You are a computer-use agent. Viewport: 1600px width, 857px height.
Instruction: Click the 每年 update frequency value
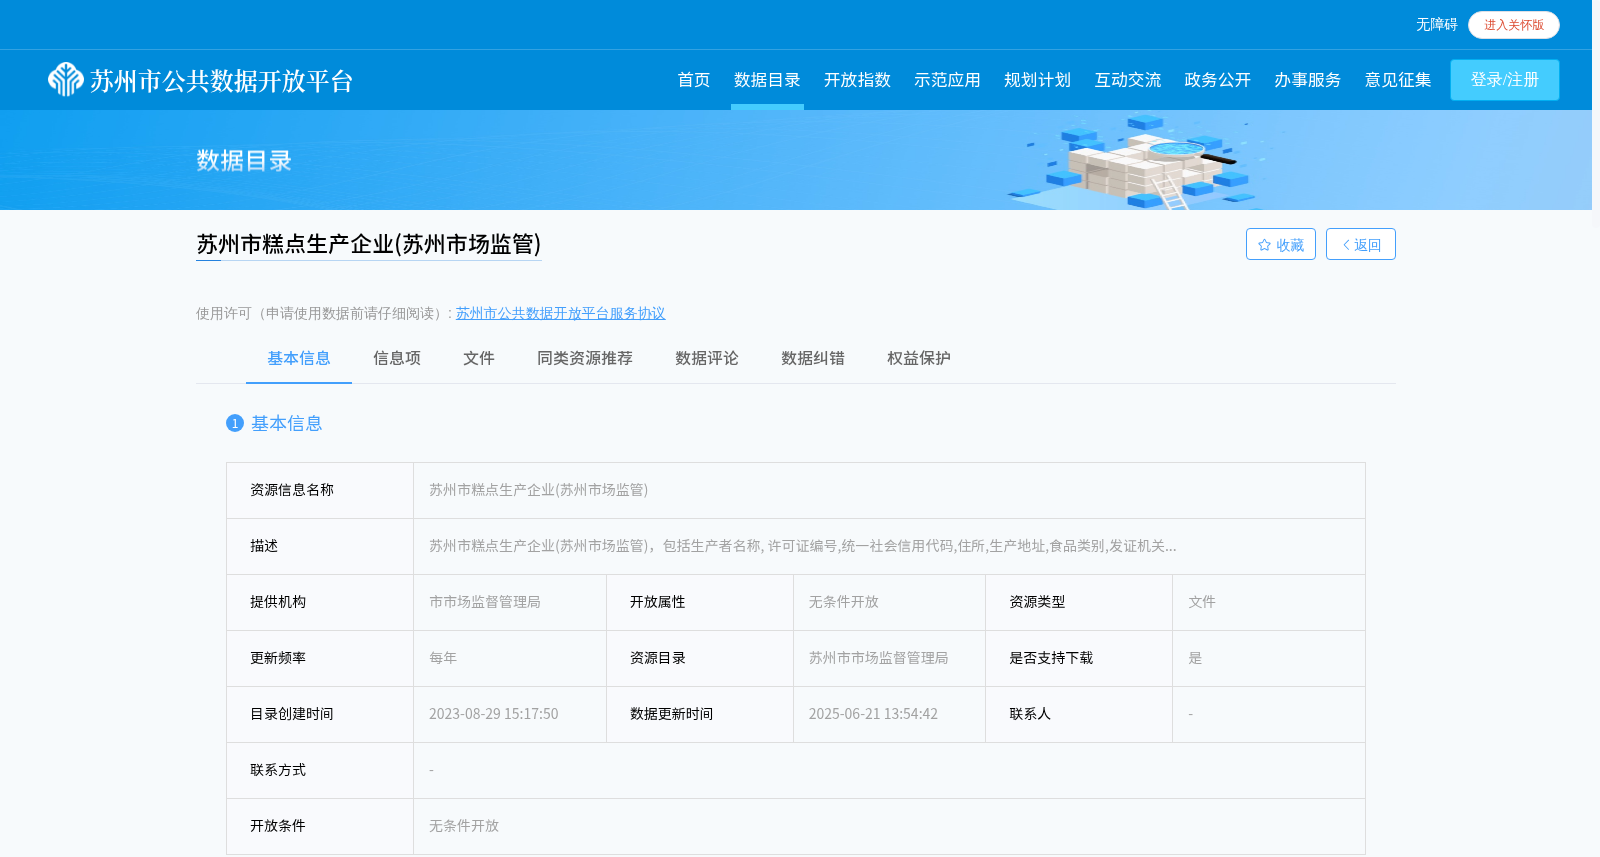443,658
